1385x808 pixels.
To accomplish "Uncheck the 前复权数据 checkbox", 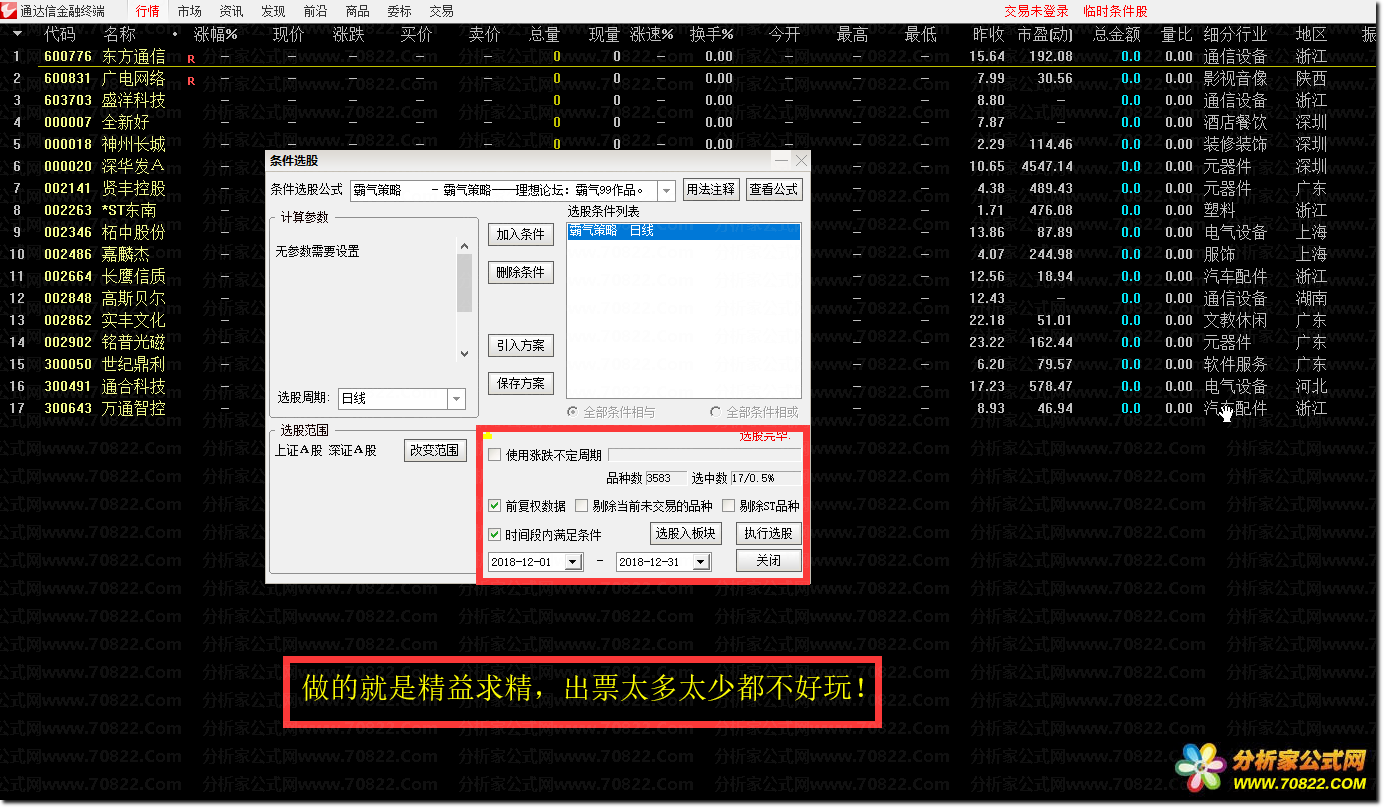I will (x=495, y=506).
